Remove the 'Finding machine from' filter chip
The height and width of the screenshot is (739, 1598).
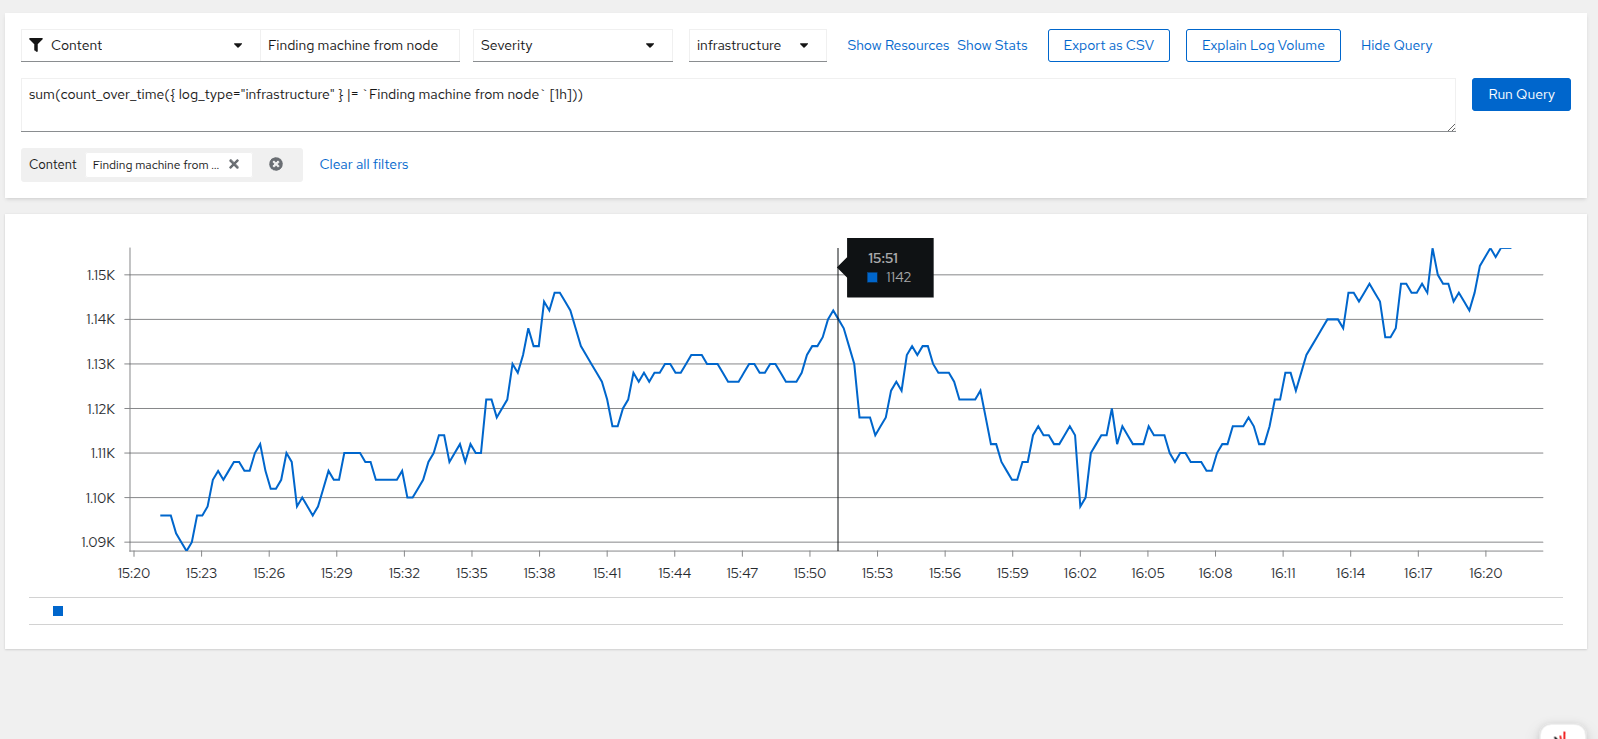pyautogui.click(x=234, y=164)
